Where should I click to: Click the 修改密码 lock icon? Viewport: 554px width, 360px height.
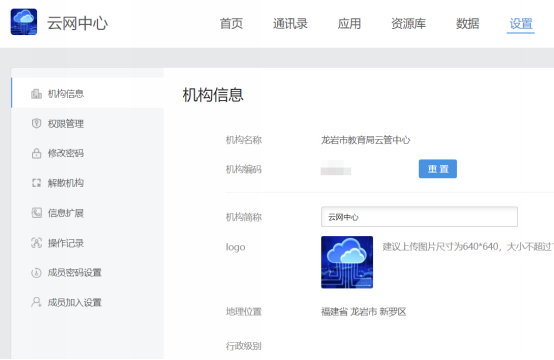coord(36,153)
